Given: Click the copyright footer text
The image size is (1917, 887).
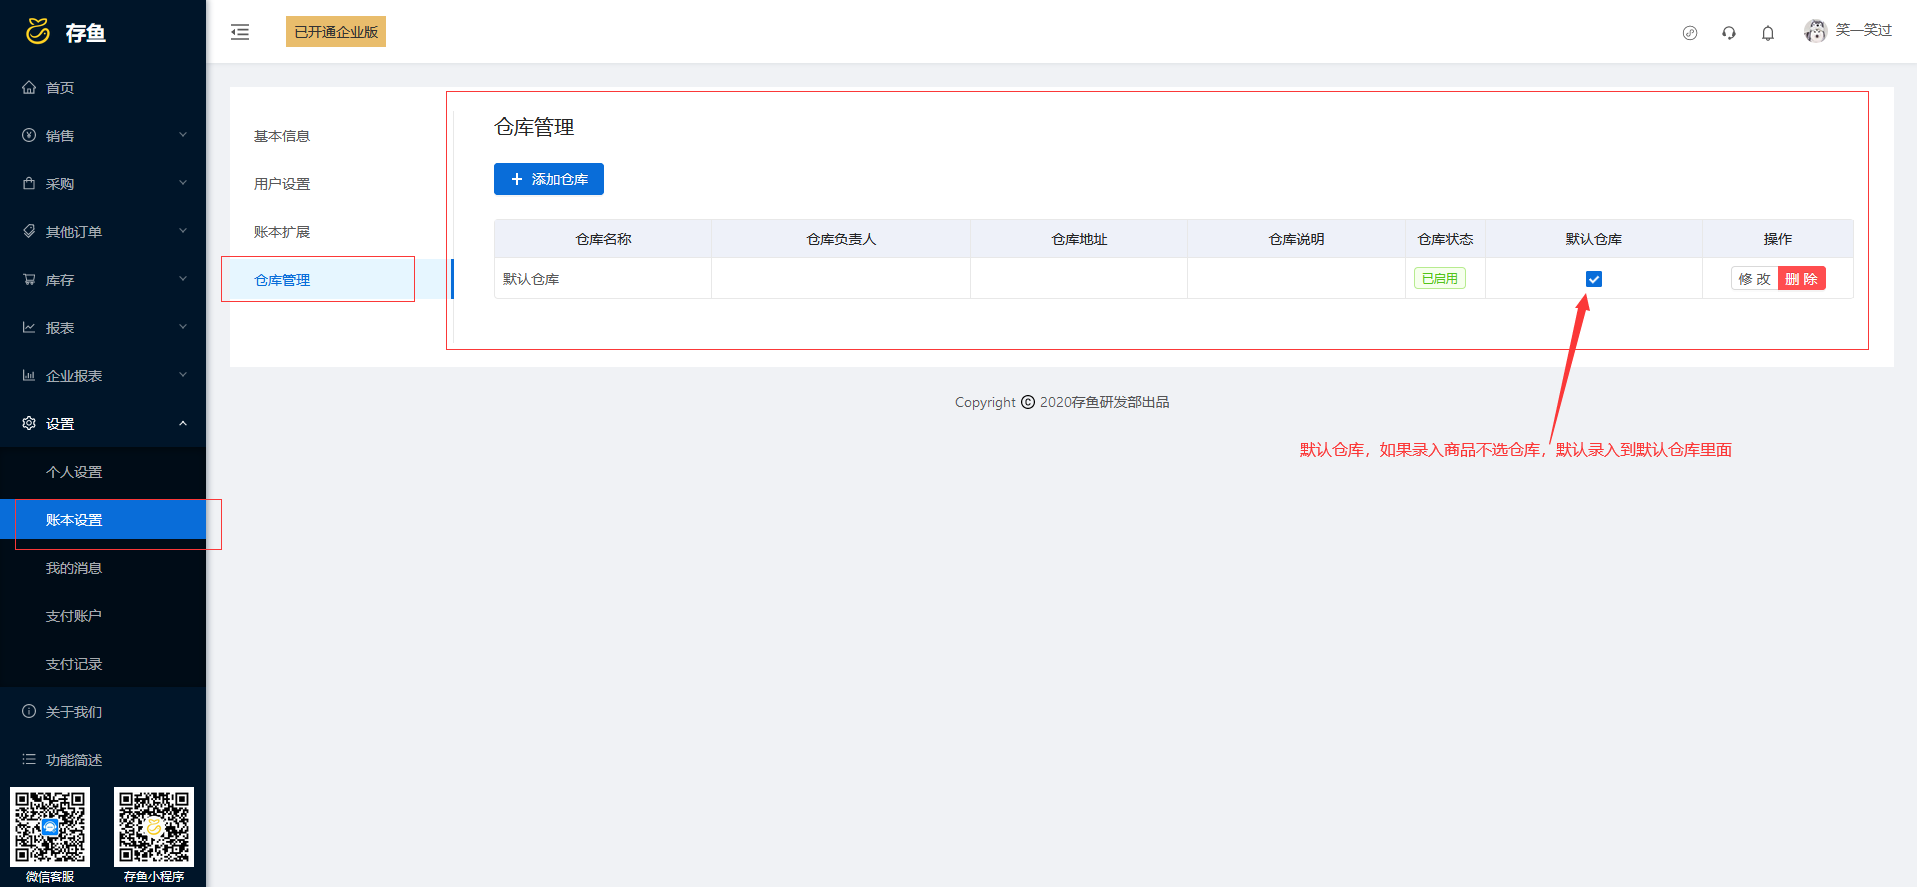Looking at the screenshot, I should [1062, 402].
